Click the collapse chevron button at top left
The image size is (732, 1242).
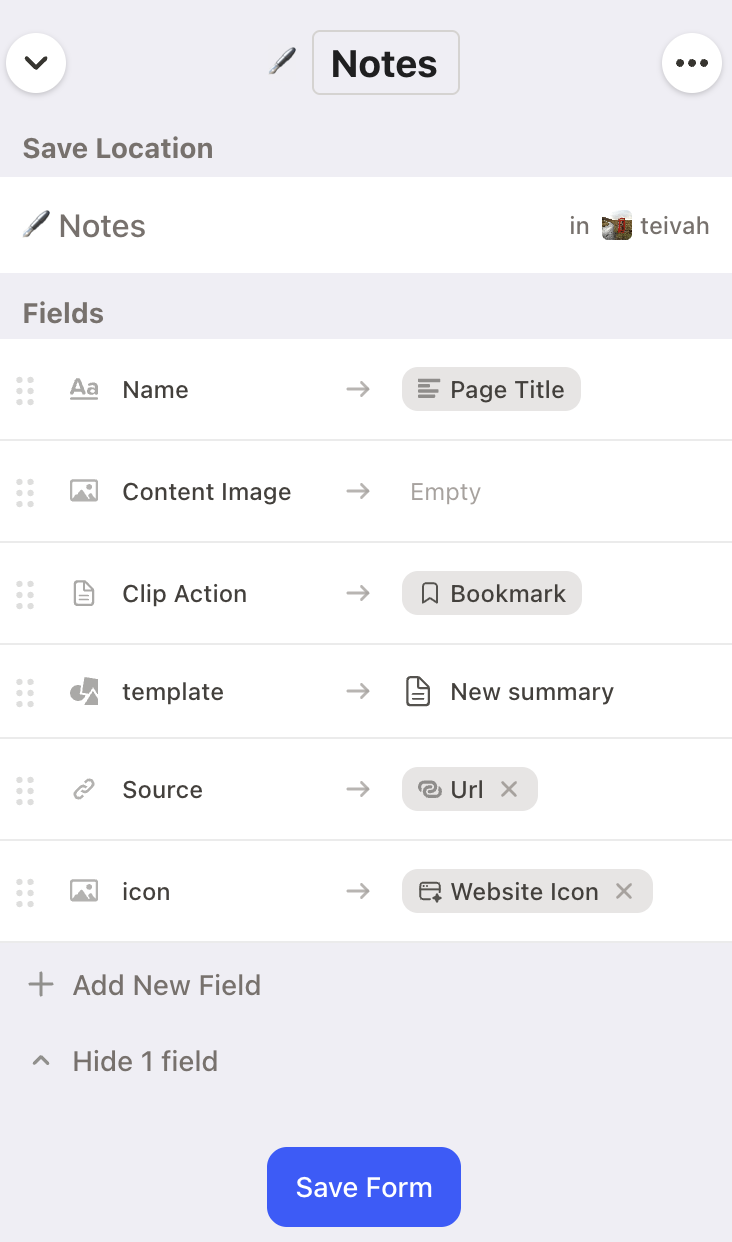pyautogui.click(x=36, y=63)
